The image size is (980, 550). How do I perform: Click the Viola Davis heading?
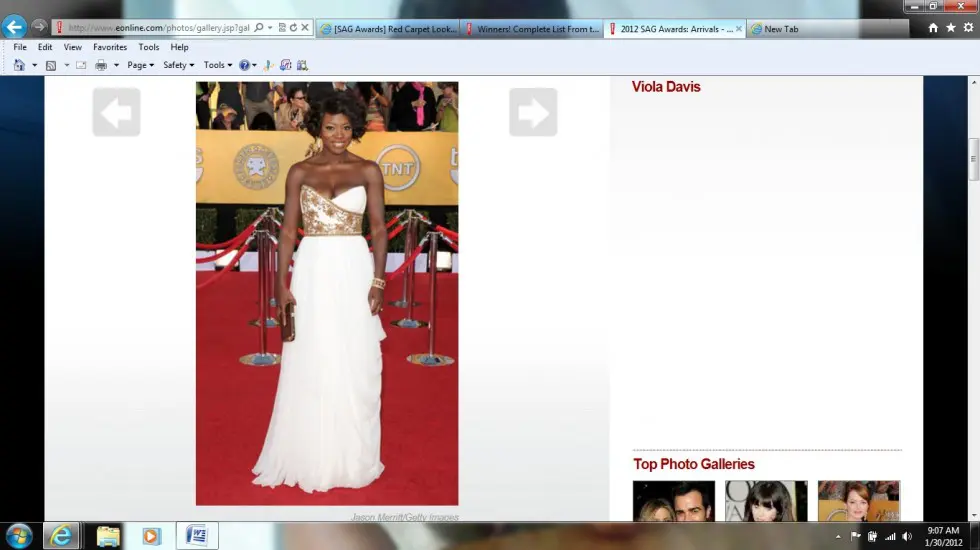(x=666, y=87)
